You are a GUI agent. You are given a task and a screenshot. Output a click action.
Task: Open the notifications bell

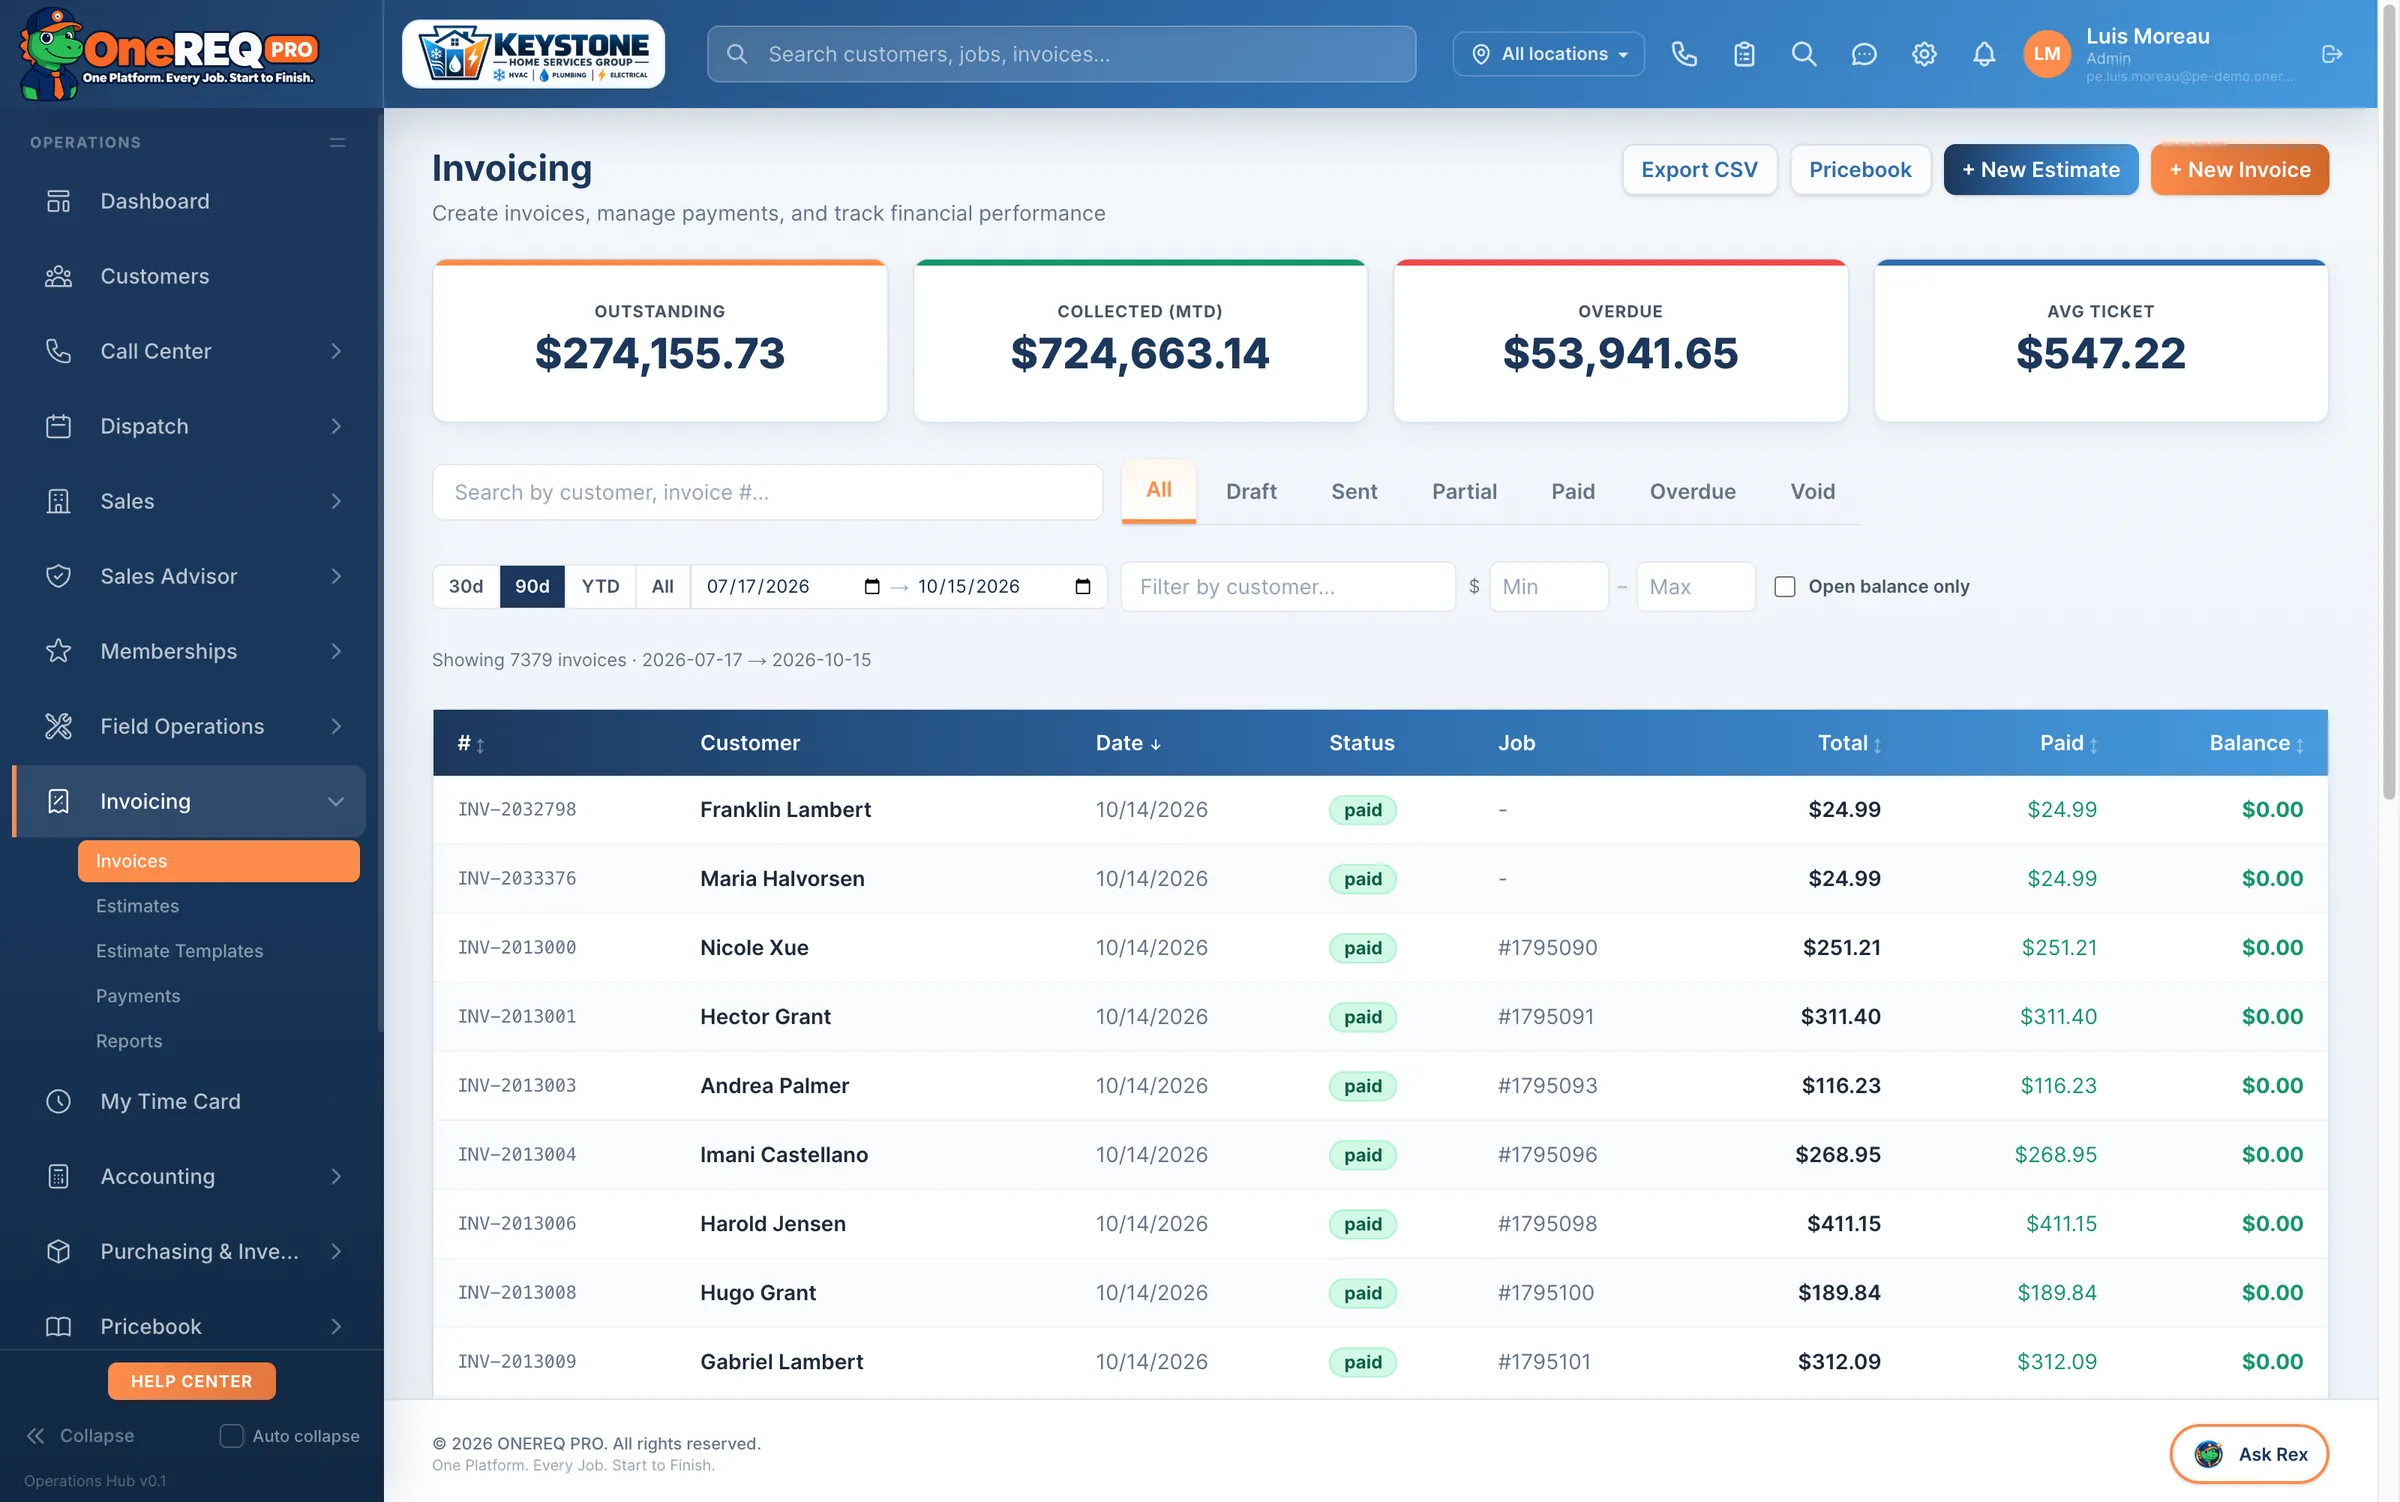1984,54
